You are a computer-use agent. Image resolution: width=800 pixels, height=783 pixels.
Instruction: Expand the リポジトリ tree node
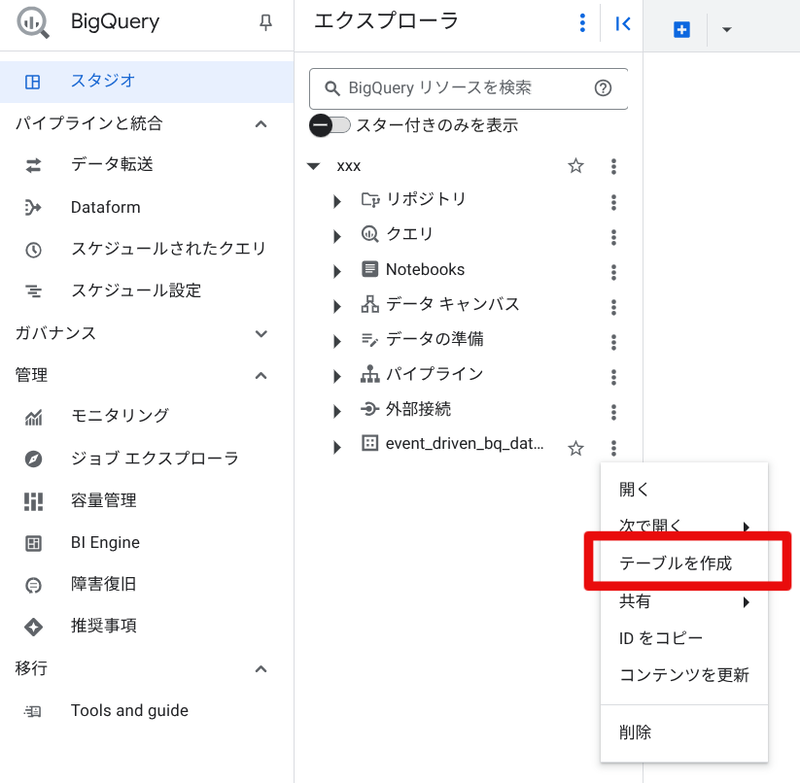coord(337,201)
